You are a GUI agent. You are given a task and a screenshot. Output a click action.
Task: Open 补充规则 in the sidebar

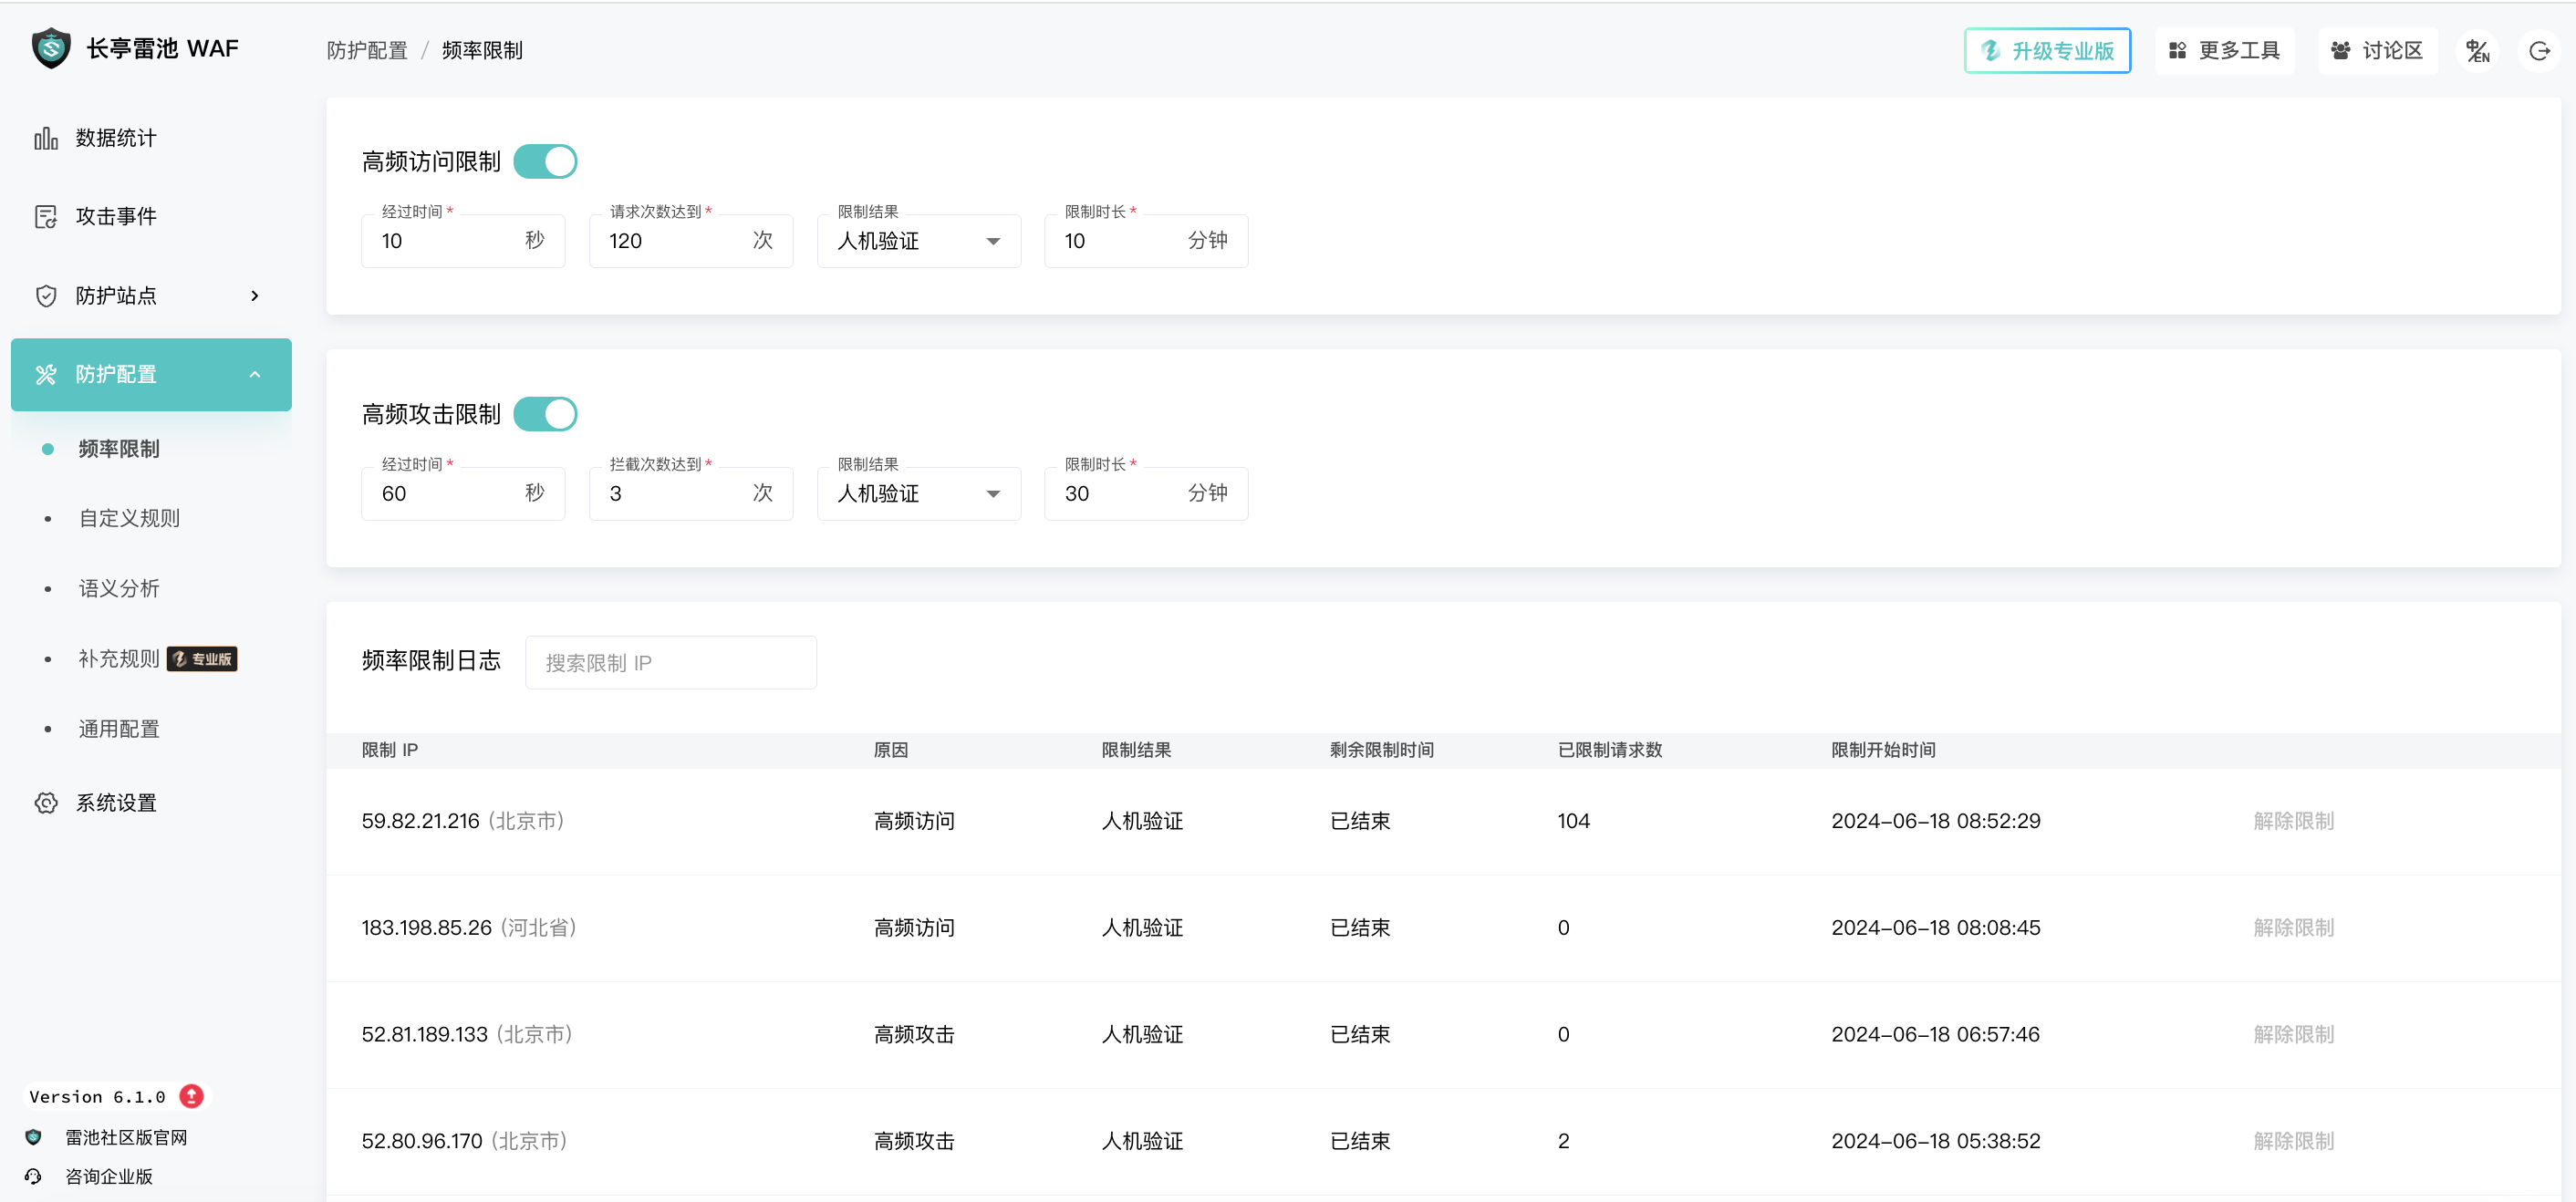pyautogui.click(x=119, y=659)
